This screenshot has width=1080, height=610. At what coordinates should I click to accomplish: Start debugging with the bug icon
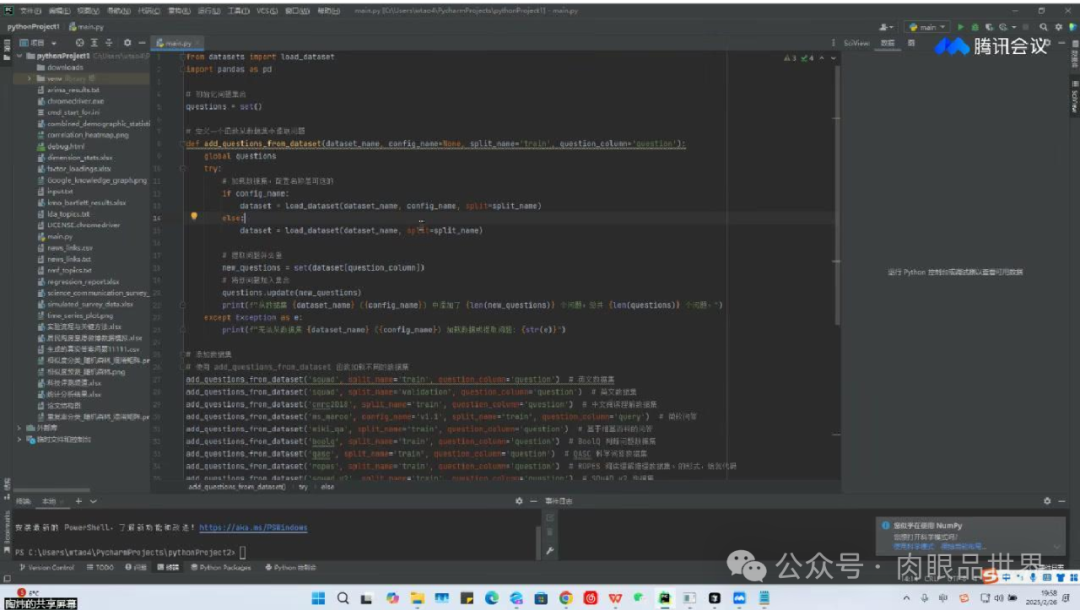(x=975, y=27)
